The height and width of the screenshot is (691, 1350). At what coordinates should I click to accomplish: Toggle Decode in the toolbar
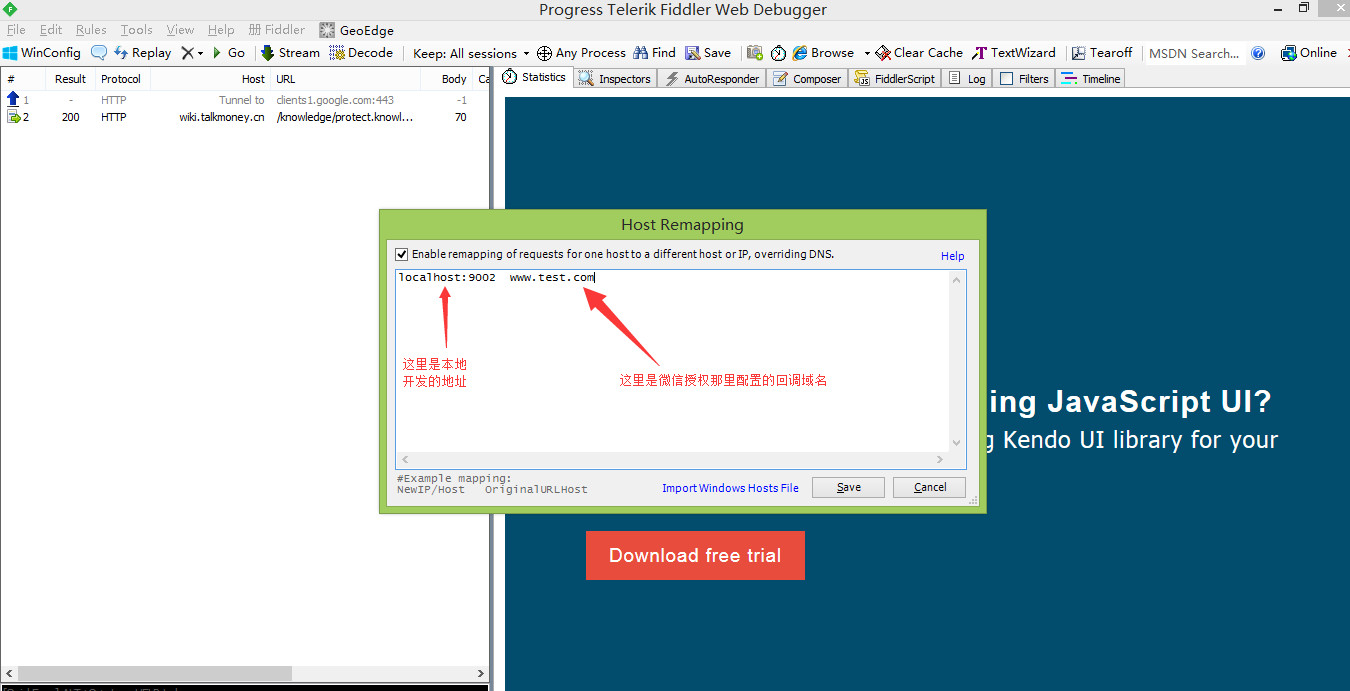coord(362,53)
